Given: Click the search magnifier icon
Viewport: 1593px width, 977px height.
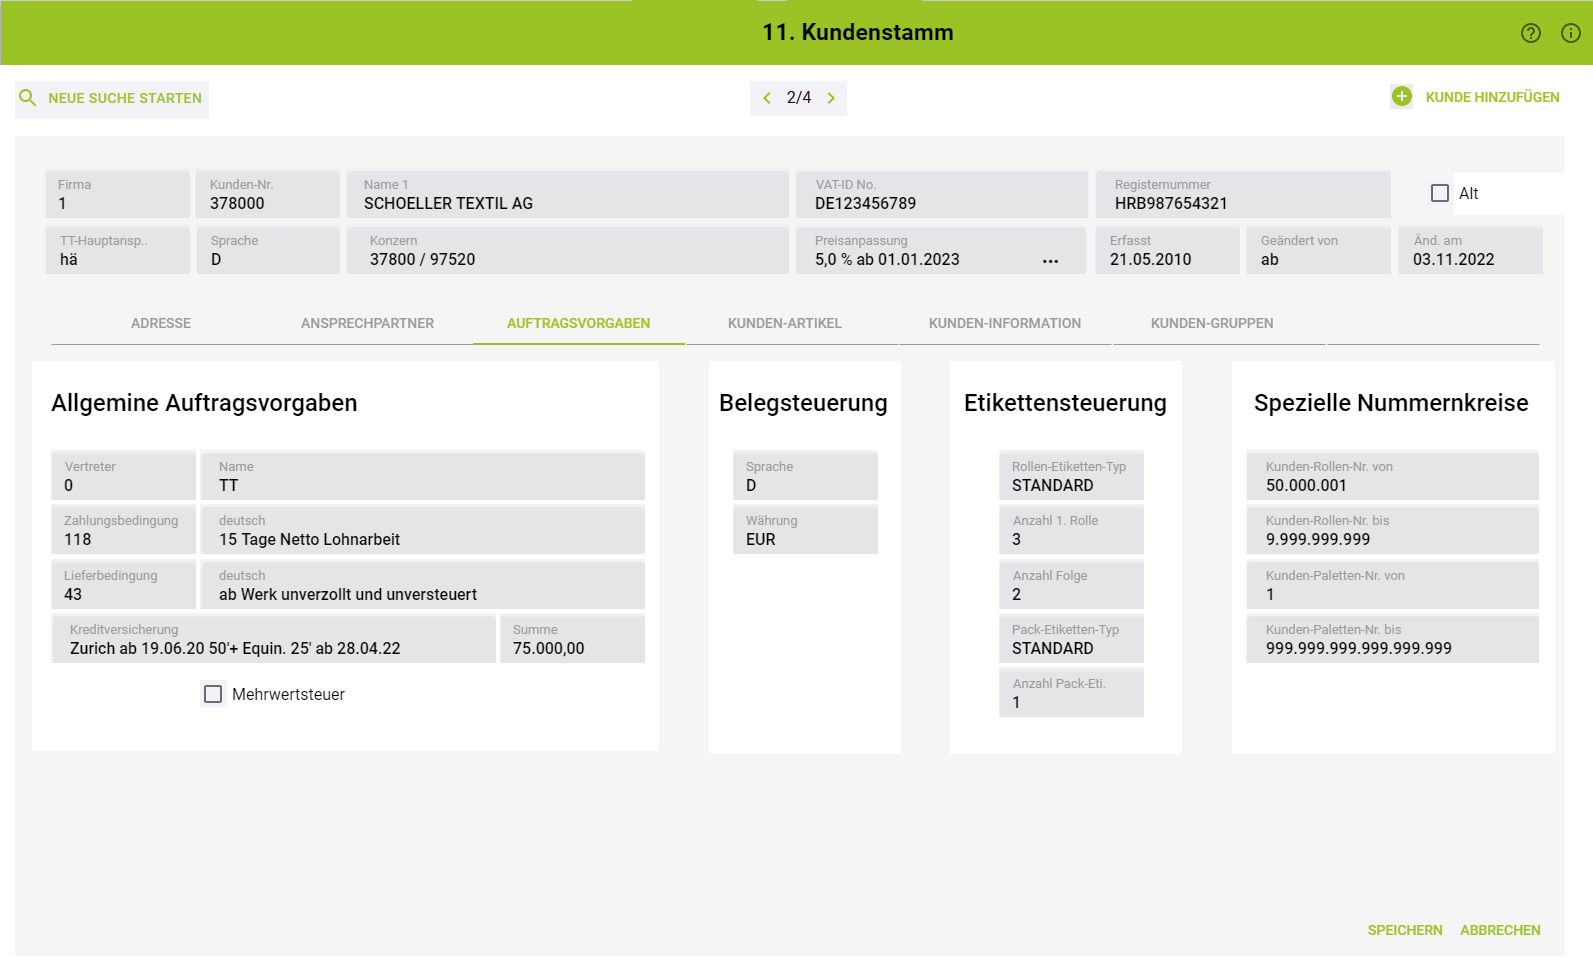Looking at the screenshot, I should [x=28, y=98].
